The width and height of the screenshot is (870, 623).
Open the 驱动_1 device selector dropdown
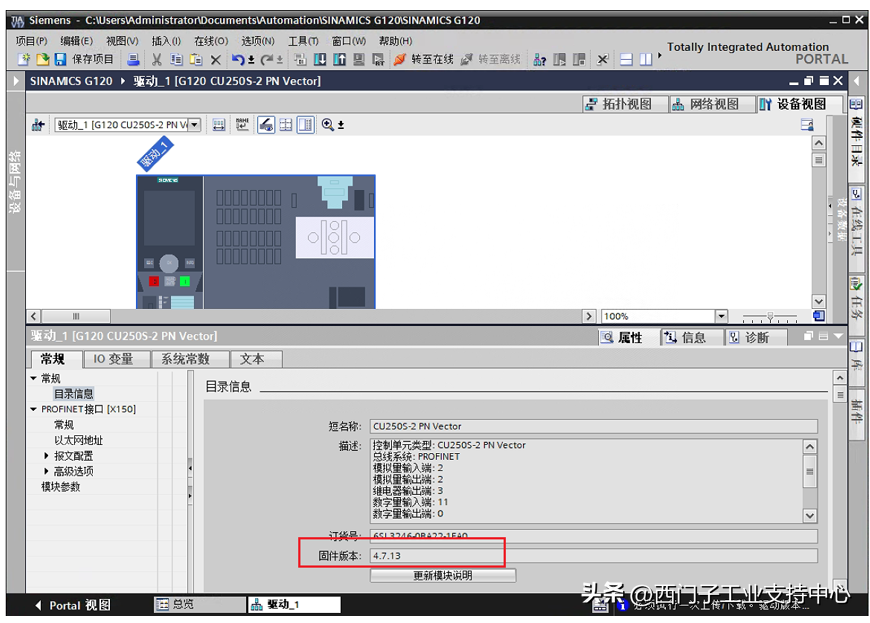pyautogui.click(x=194, y=125)
